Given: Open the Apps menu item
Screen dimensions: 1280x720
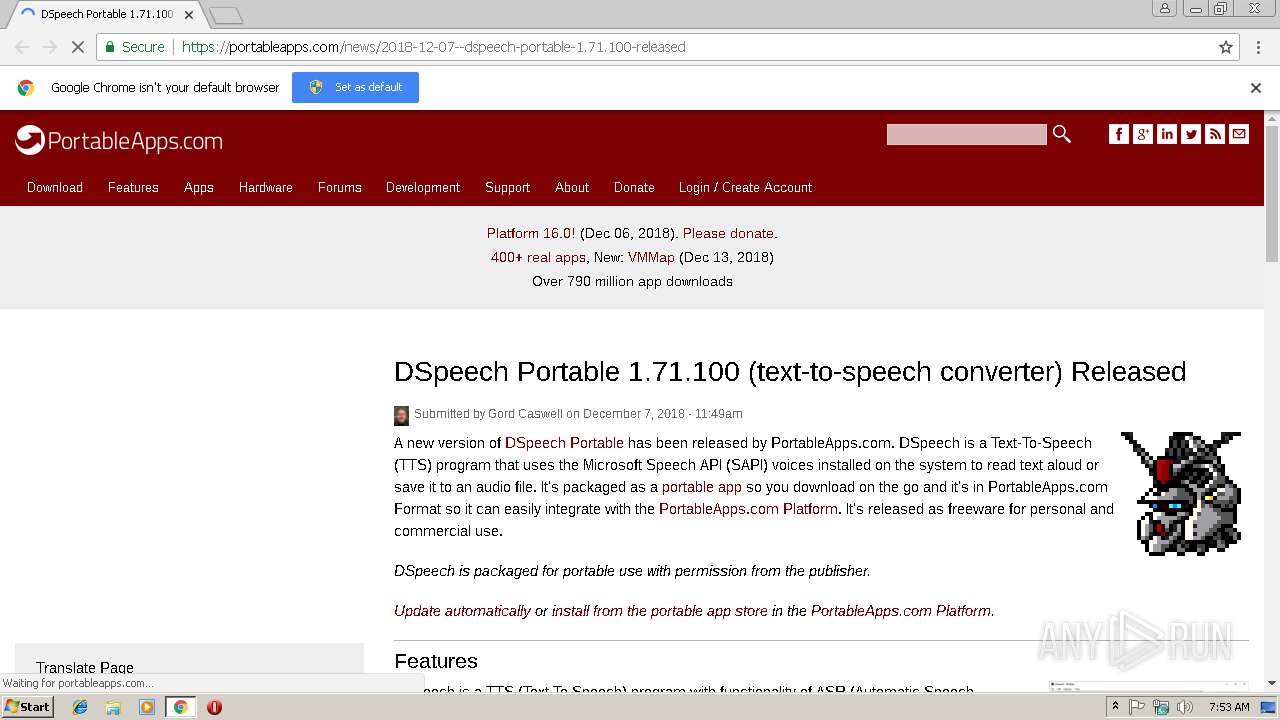Looking at the screenshot, I should pyautogui.click(x=199, y=187).
